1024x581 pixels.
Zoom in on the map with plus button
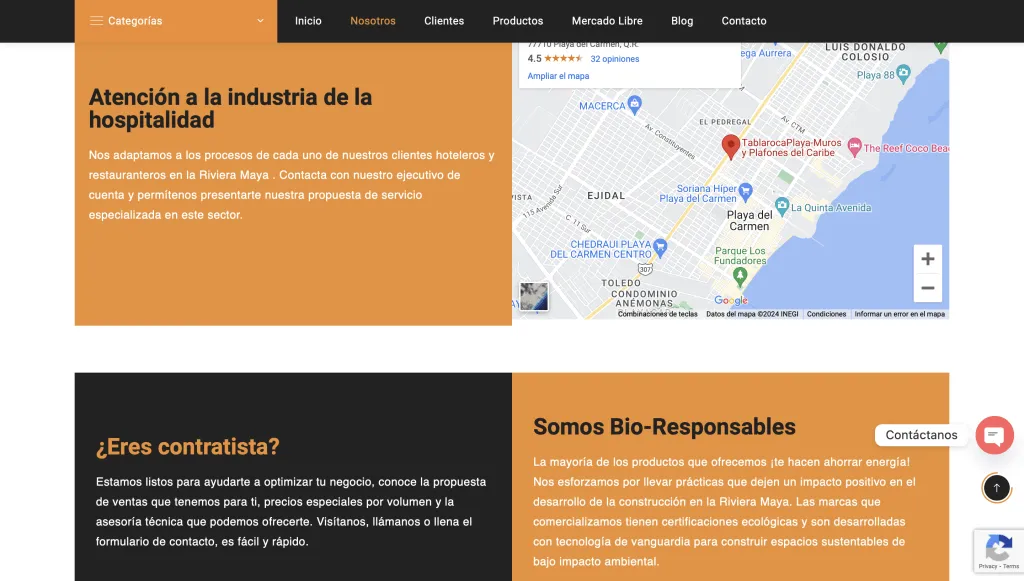click(927, 259)
